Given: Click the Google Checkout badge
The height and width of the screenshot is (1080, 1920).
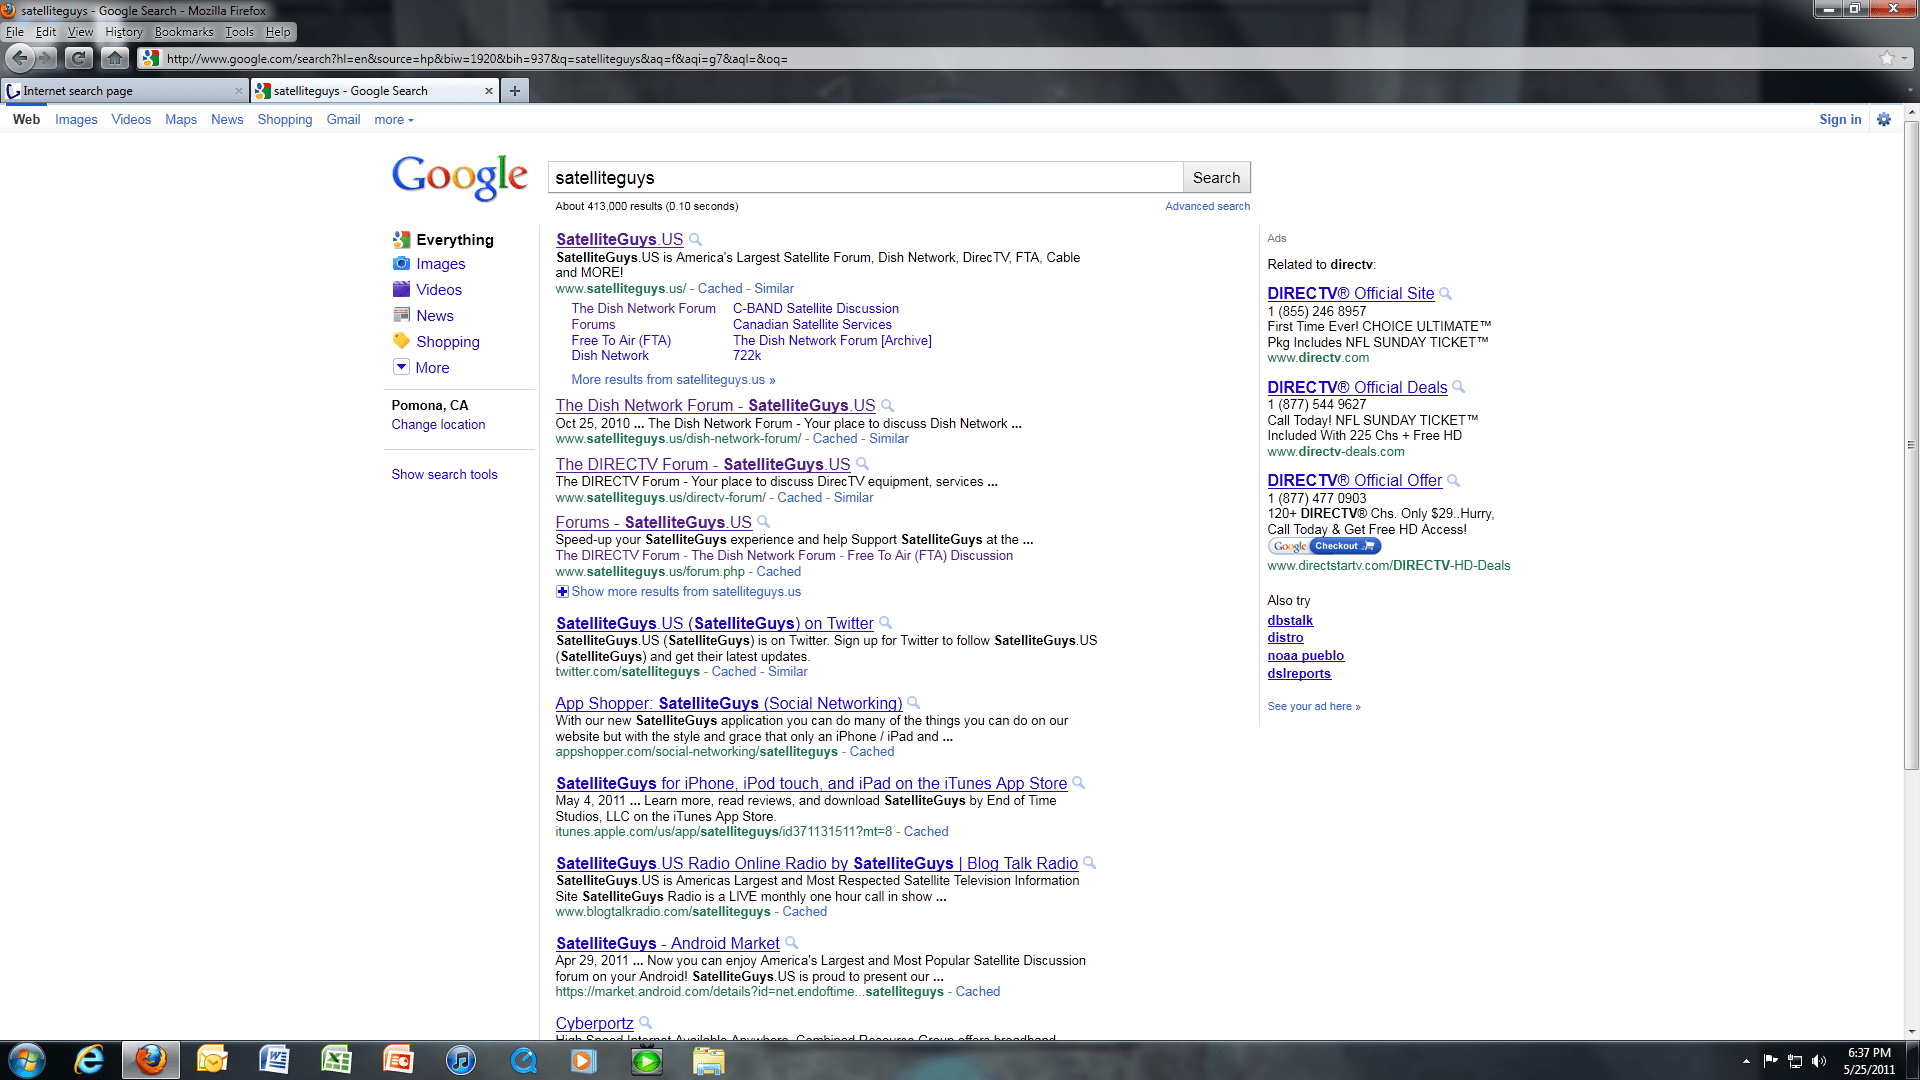Looking at the screenshot, I should tap(1325, 546).
